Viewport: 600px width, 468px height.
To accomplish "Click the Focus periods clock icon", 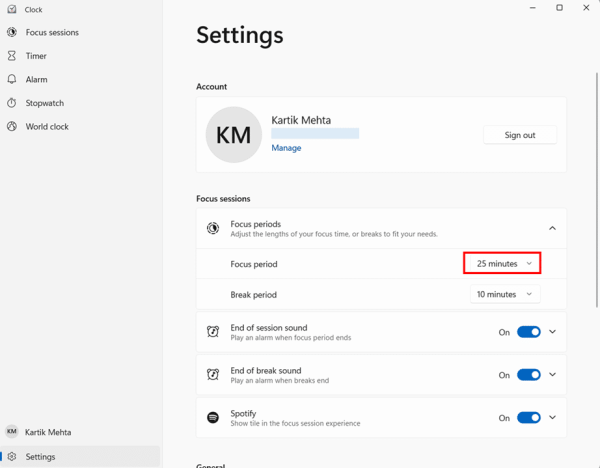I will (213, 228).
